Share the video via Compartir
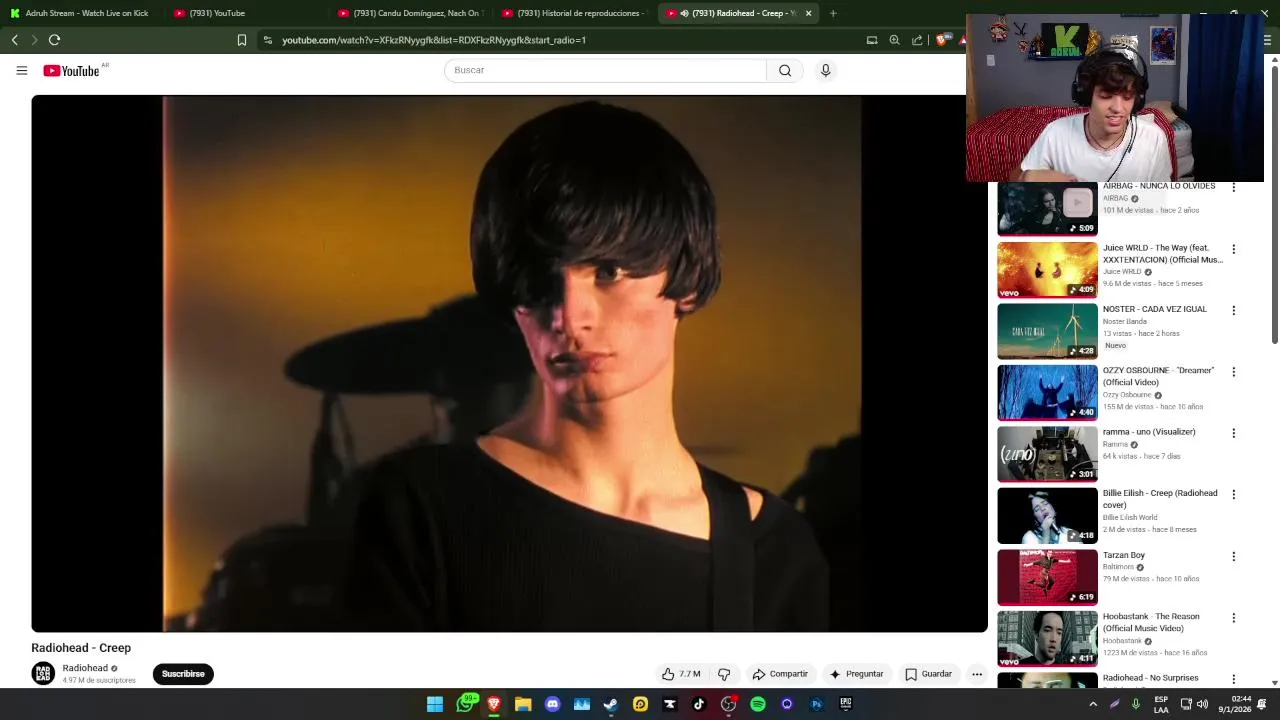 click(x=780, y=674)
